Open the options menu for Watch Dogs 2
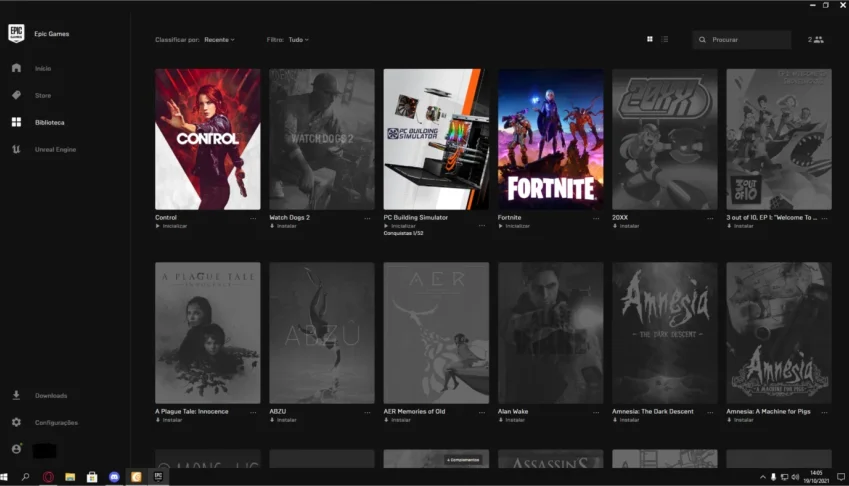849x486 pixels. 367,218
